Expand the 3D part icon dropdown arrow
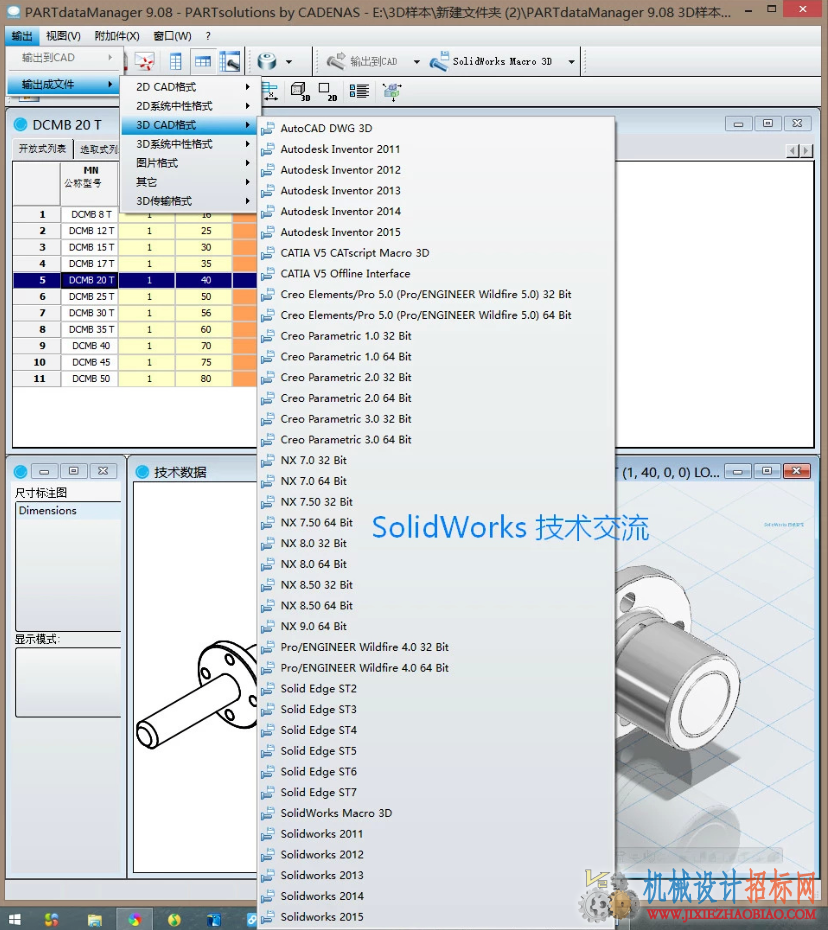The height and width of the screenshot is (930, 828). [x=289, y=62]
